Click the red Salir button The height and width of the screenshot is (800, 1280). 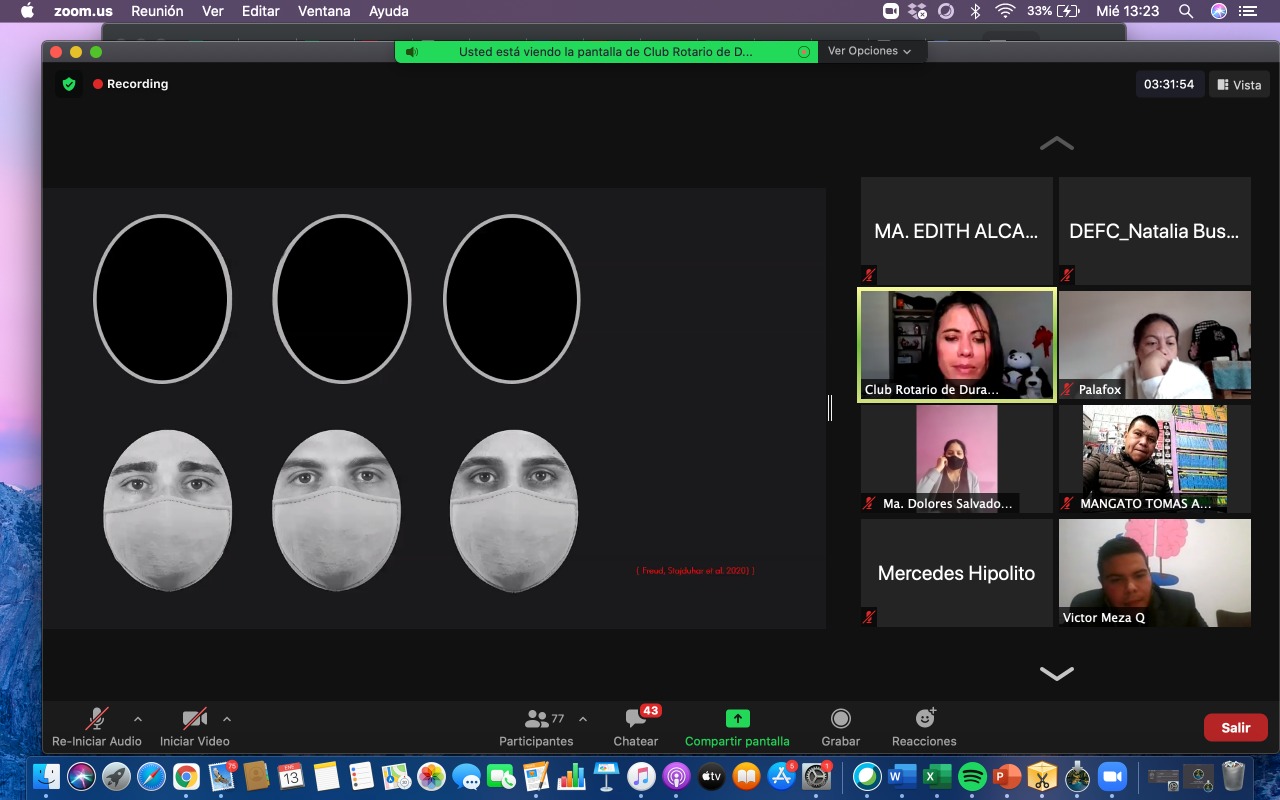[1235, 727]
